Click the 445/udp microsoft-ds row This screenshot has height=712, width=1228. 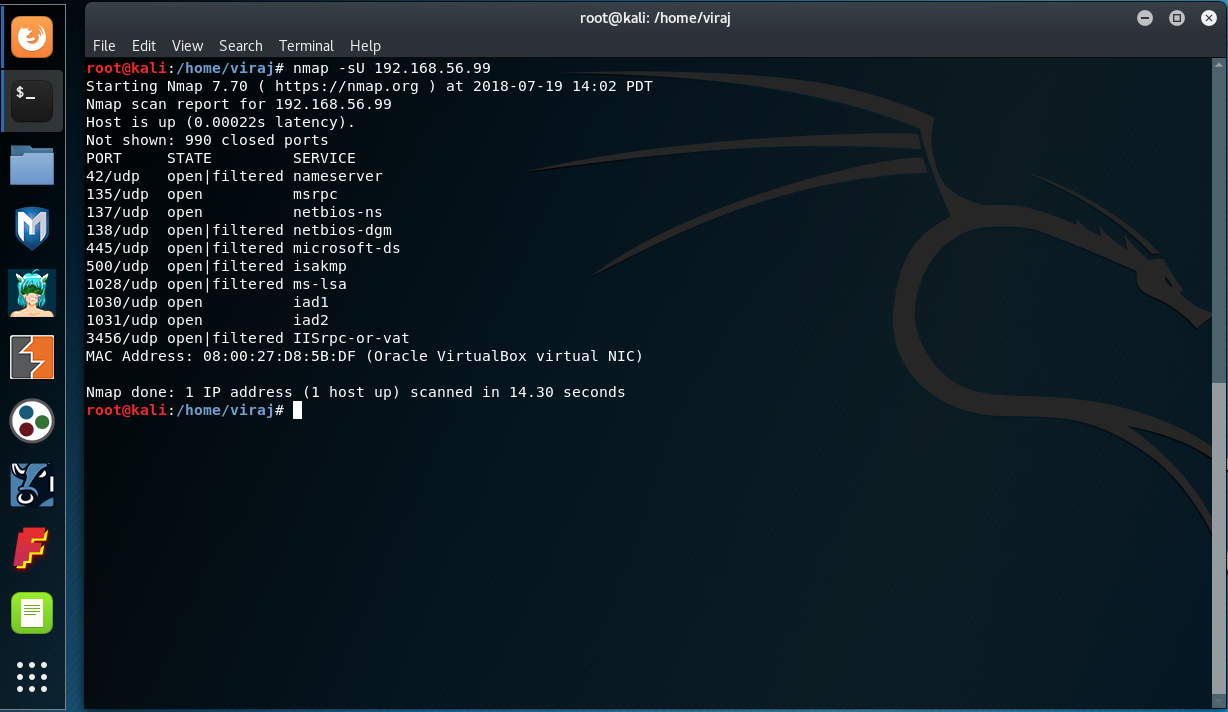point(243,248)
